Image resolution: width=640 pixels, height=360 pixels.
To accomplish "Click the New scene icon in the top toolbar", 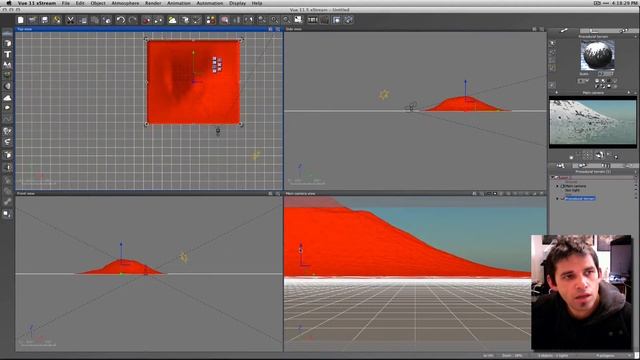I will [x=20, y=20].
